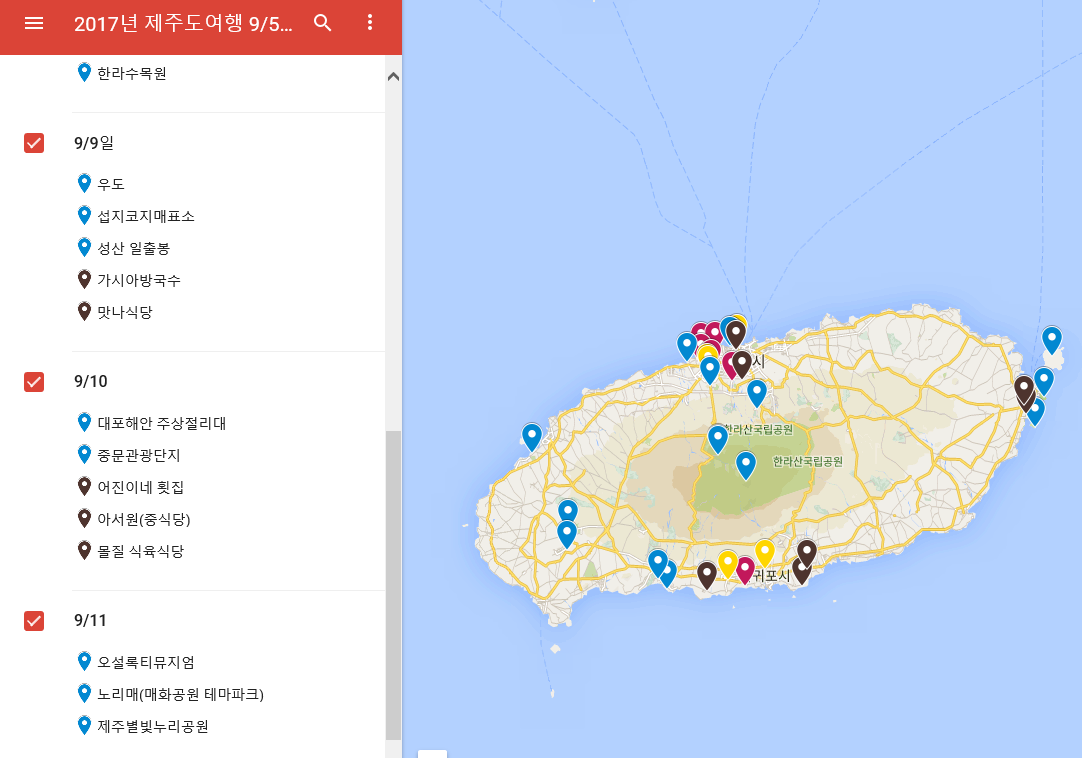Click the 9/11 layer heading
Viewport: 1082px width, 758px height.
click(x=90, y=621)
